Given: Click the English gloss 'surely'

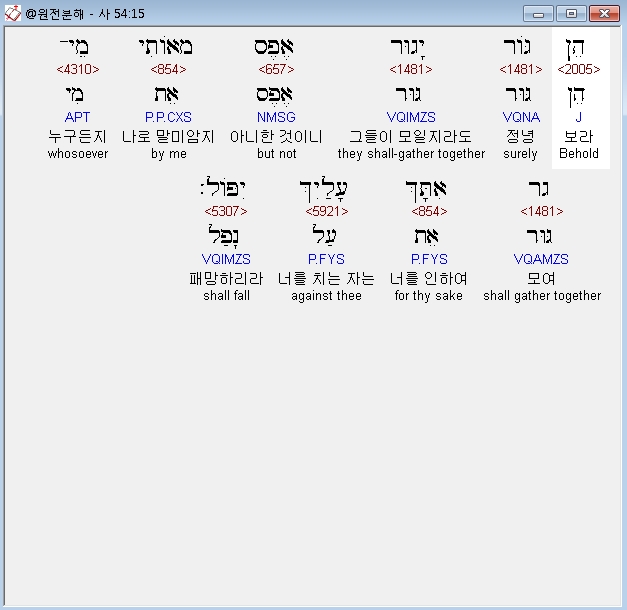Looking at the screenshot, I should (x=520, y=154).
